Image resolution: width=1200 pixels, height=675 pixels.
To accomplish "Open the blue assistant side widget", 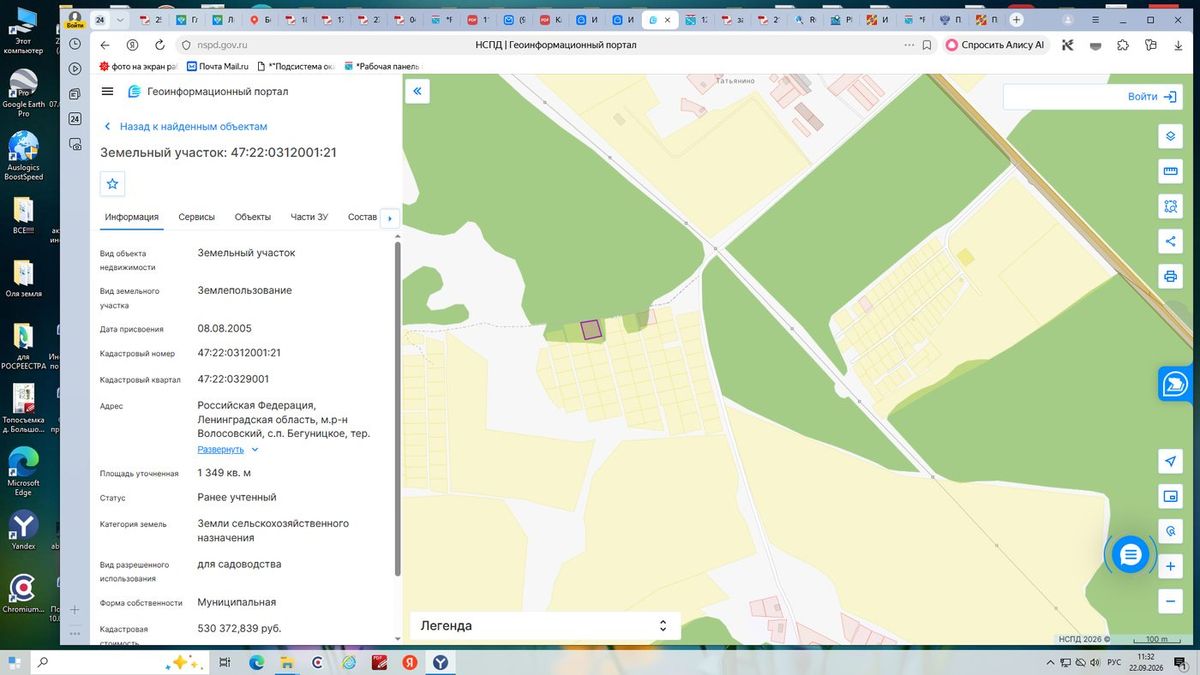I will coord(1175,384).
